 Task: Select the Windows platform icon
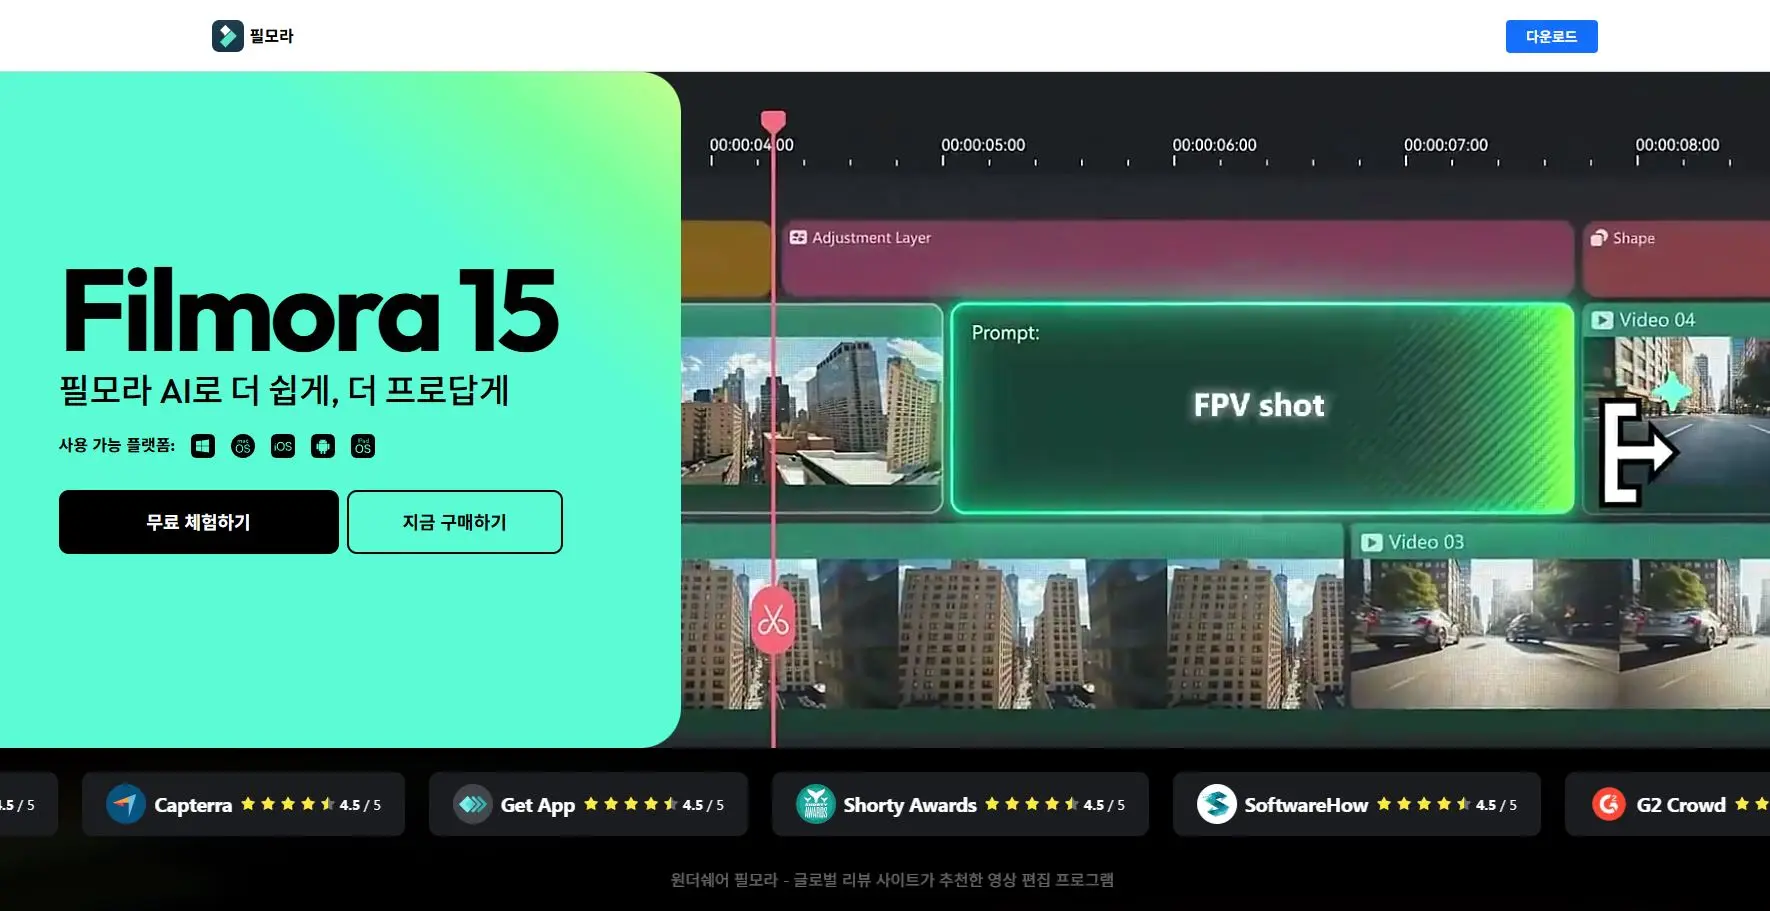point(203,446)
